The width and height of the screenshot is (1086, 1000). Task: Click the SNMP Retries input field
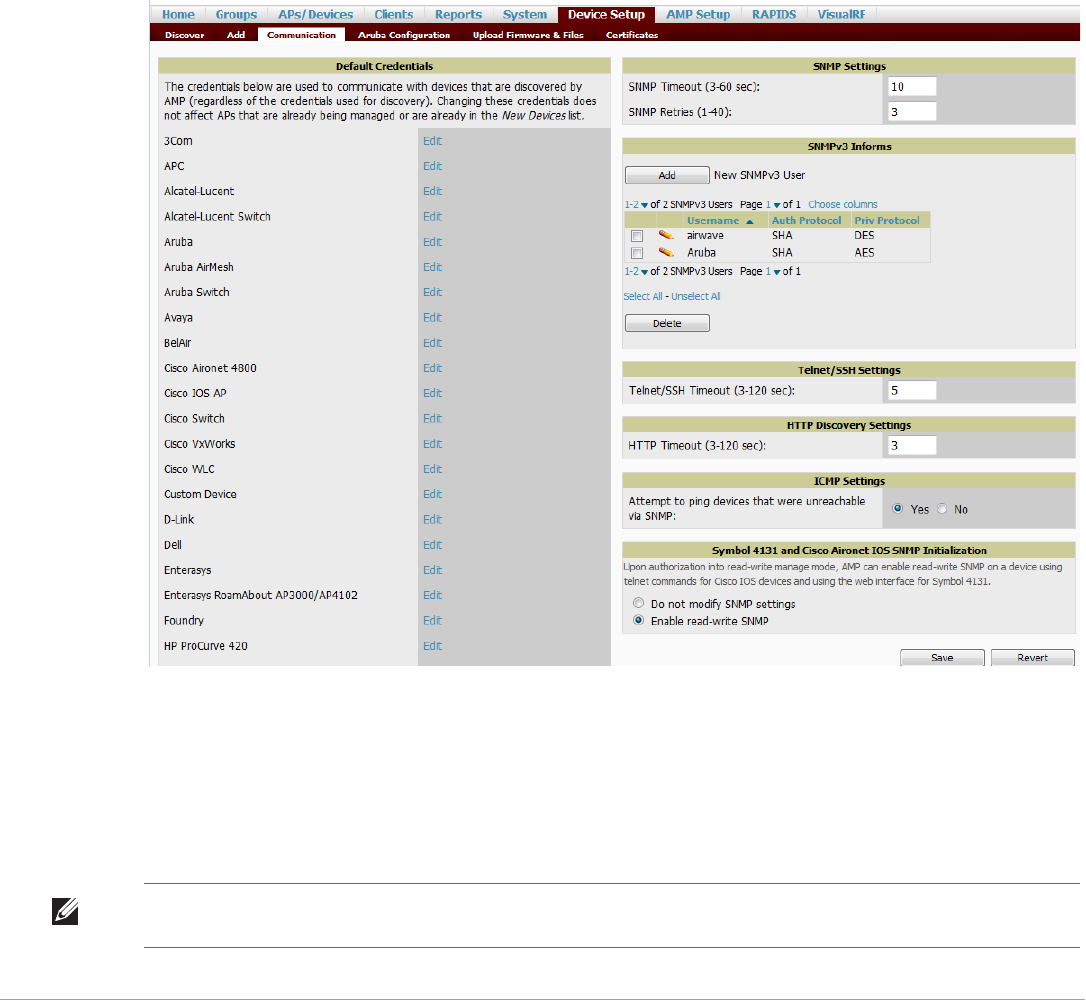pyautogui.click(x=911, y=111)
